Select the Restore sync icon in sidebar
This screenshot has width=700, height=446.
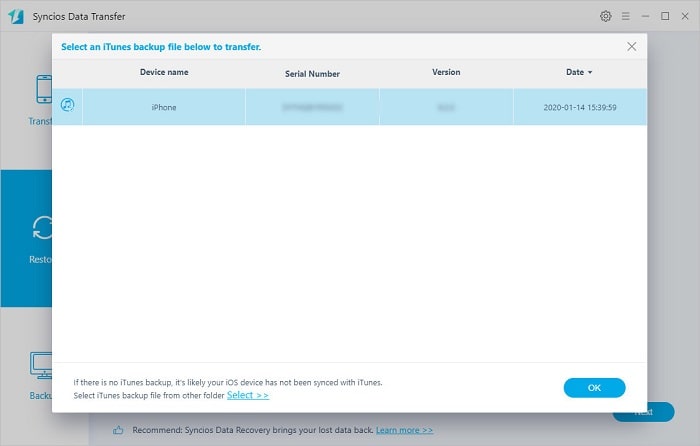[41, 229]
